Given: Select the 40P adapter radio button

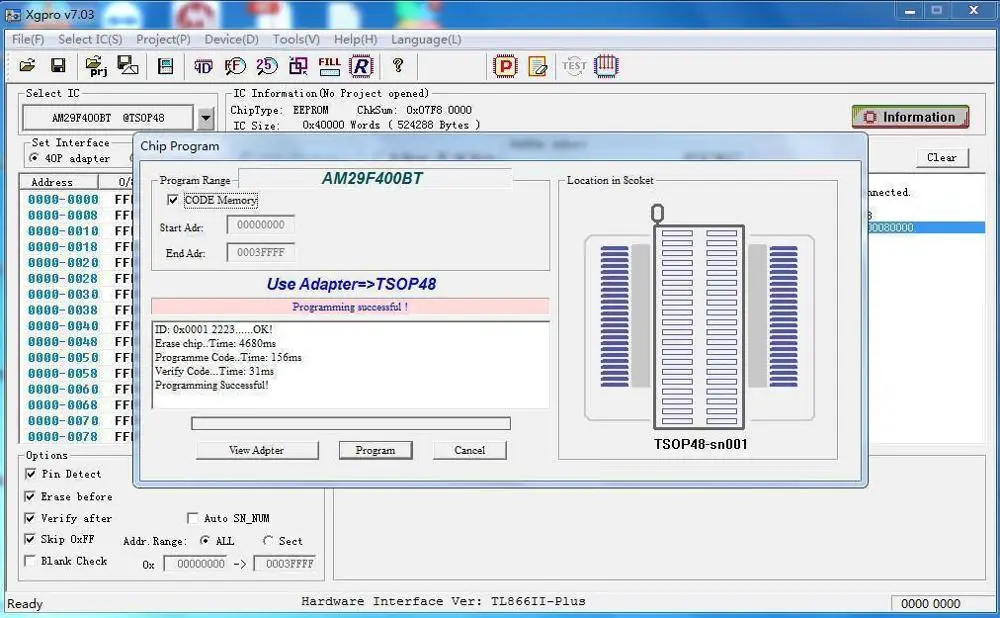Looking at the screenshot, I should [34, 158].
